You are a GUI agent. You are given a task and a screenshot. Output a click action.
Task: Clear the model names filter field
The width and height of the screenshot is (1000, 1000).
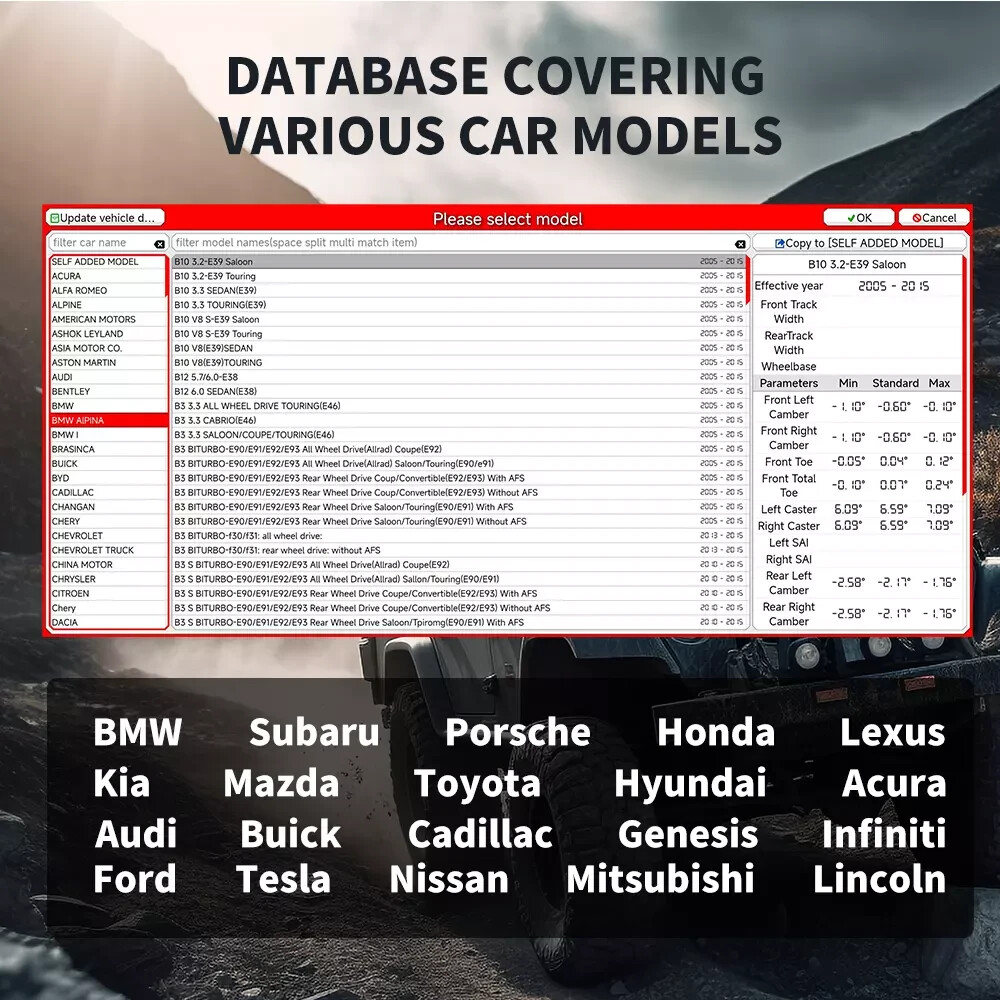(x=740, y=244)
